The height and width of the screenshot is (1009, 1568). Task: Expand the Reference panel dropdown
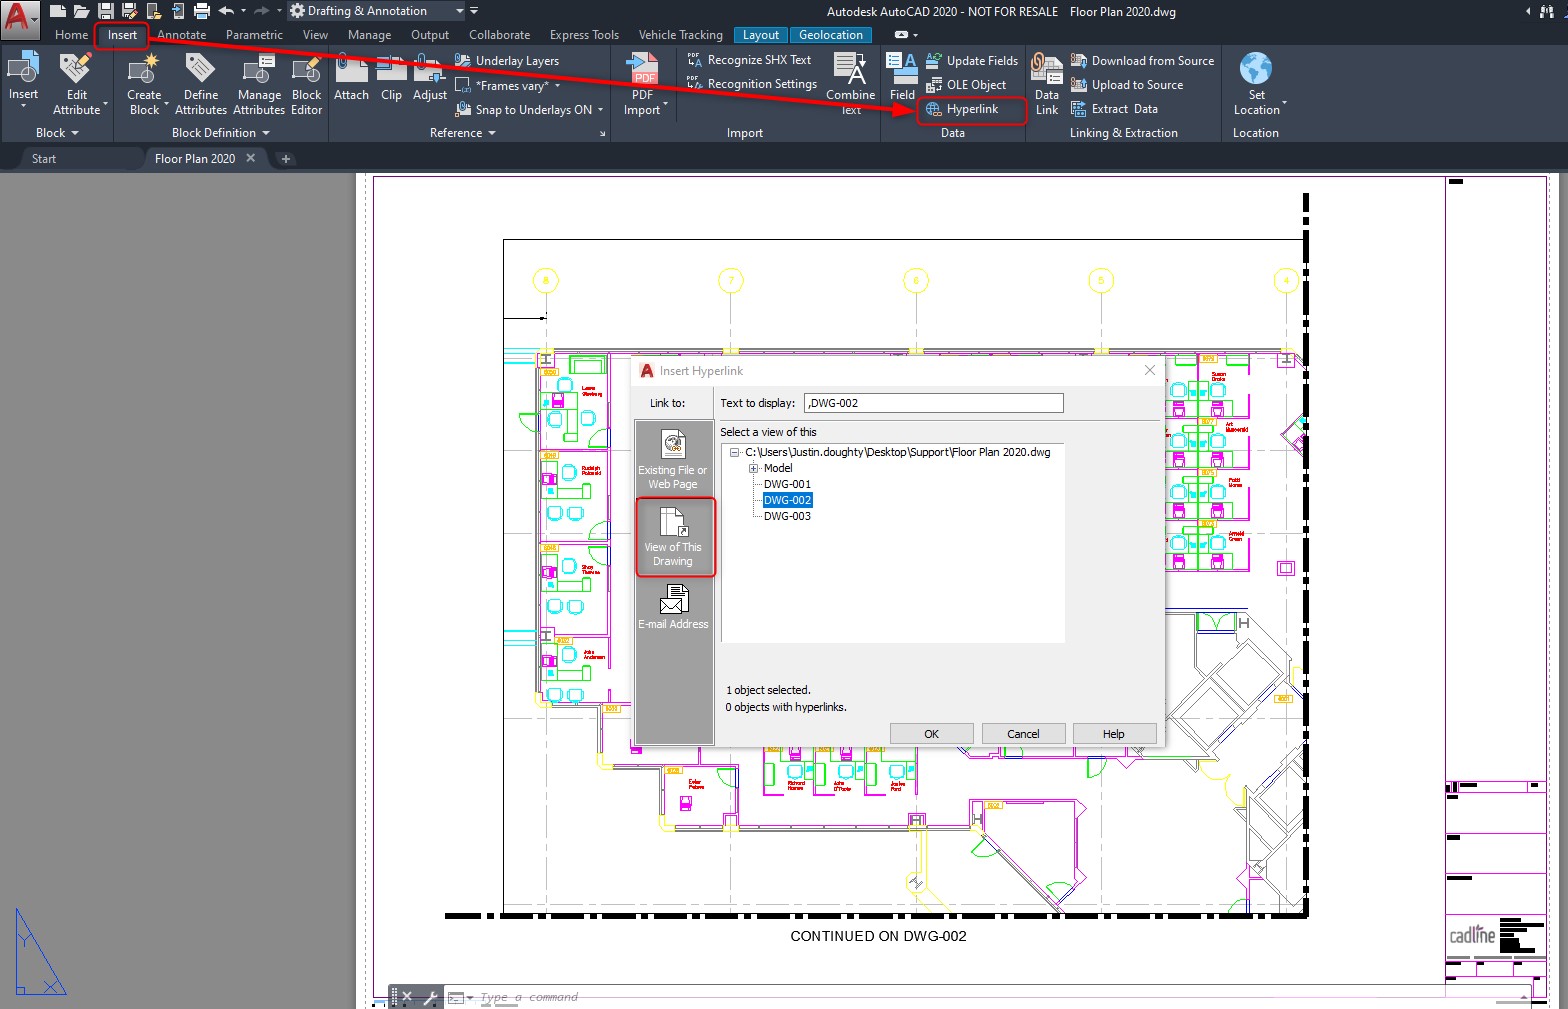point(462,133)
